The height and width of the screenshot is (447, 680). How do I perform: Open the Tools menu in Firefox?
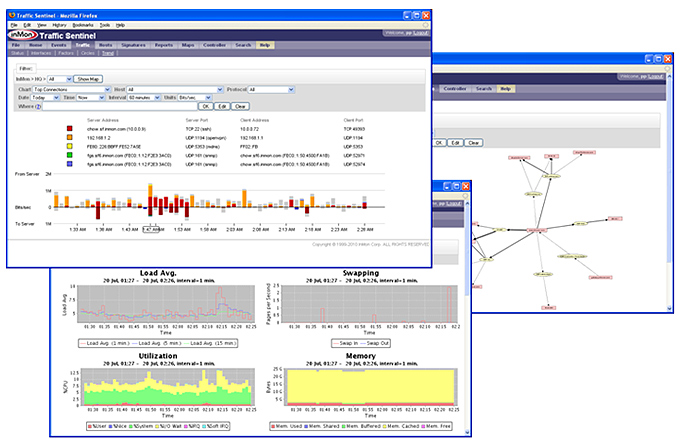click(105, 25)
